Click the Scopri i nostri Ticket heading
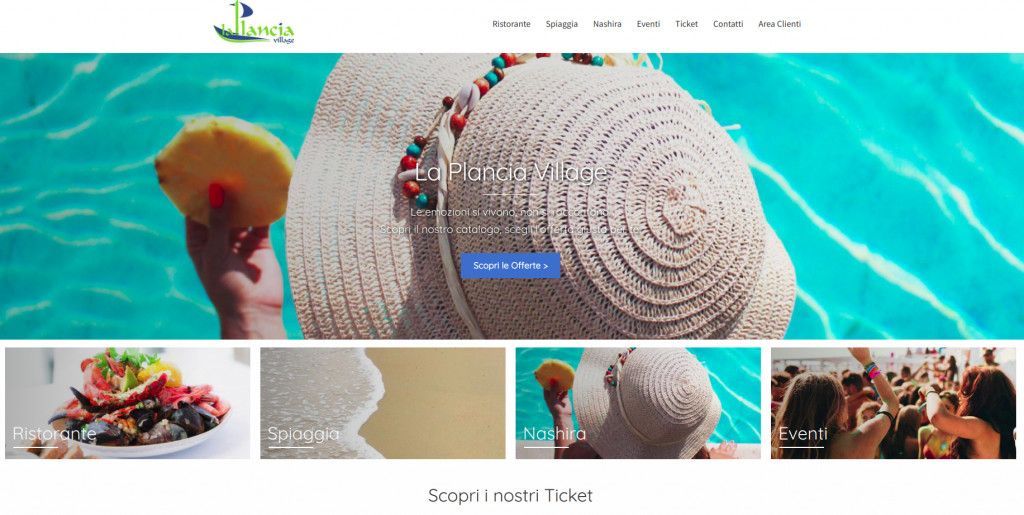Viewport: 1024px width, 515px height. tap(511, 495)
